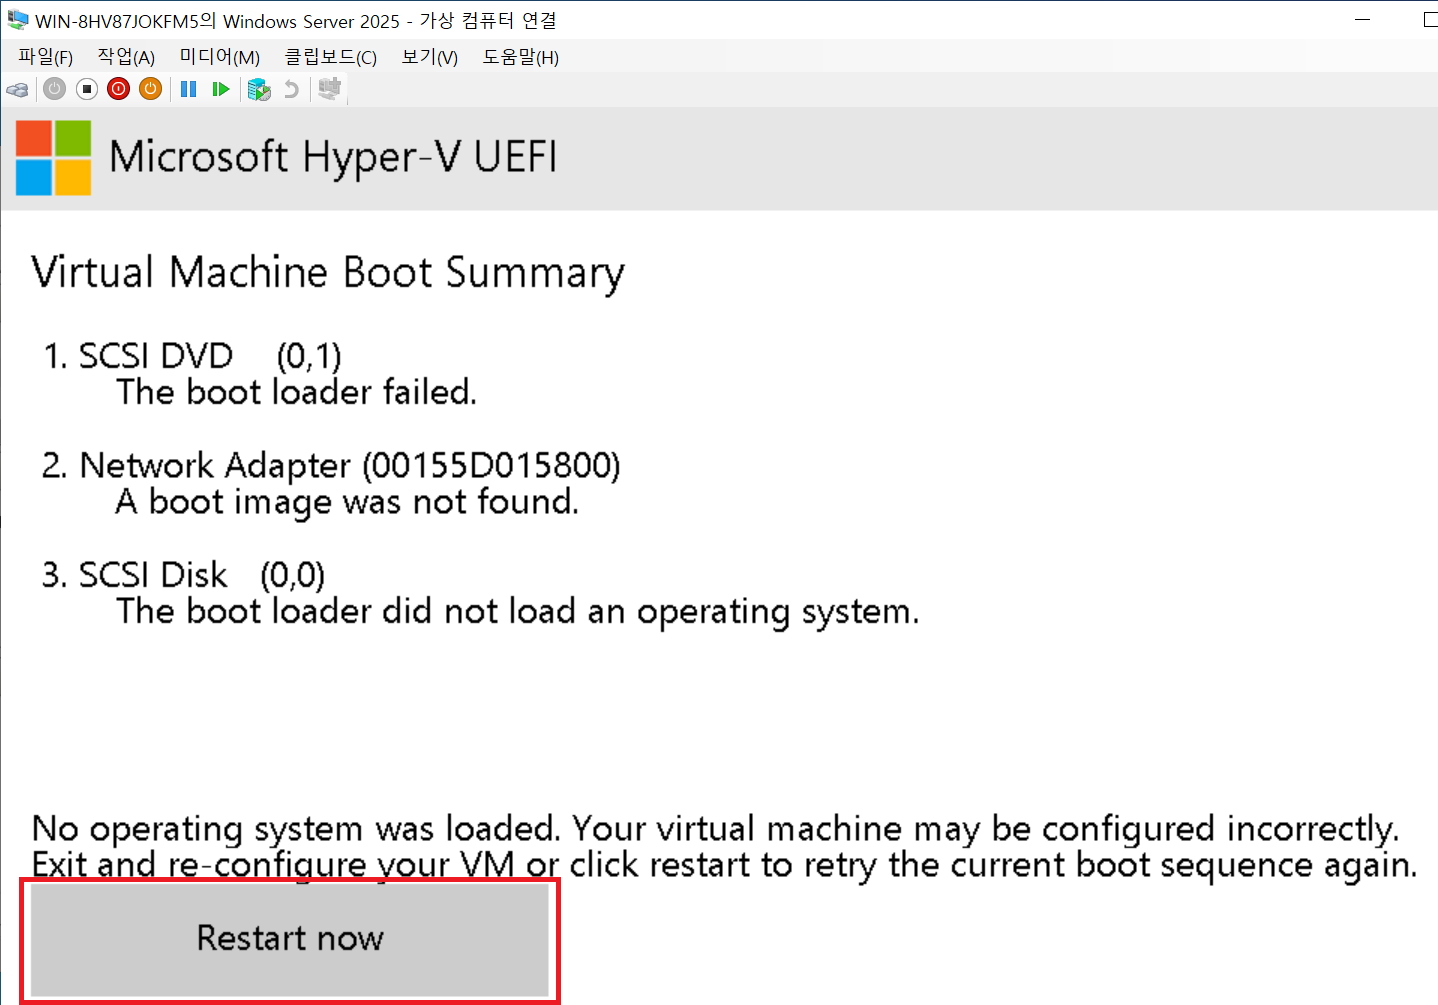Viewport: 1438px width, 1005px height.
Task: Shut down the VM using the red icon
Action: (119, 89)
